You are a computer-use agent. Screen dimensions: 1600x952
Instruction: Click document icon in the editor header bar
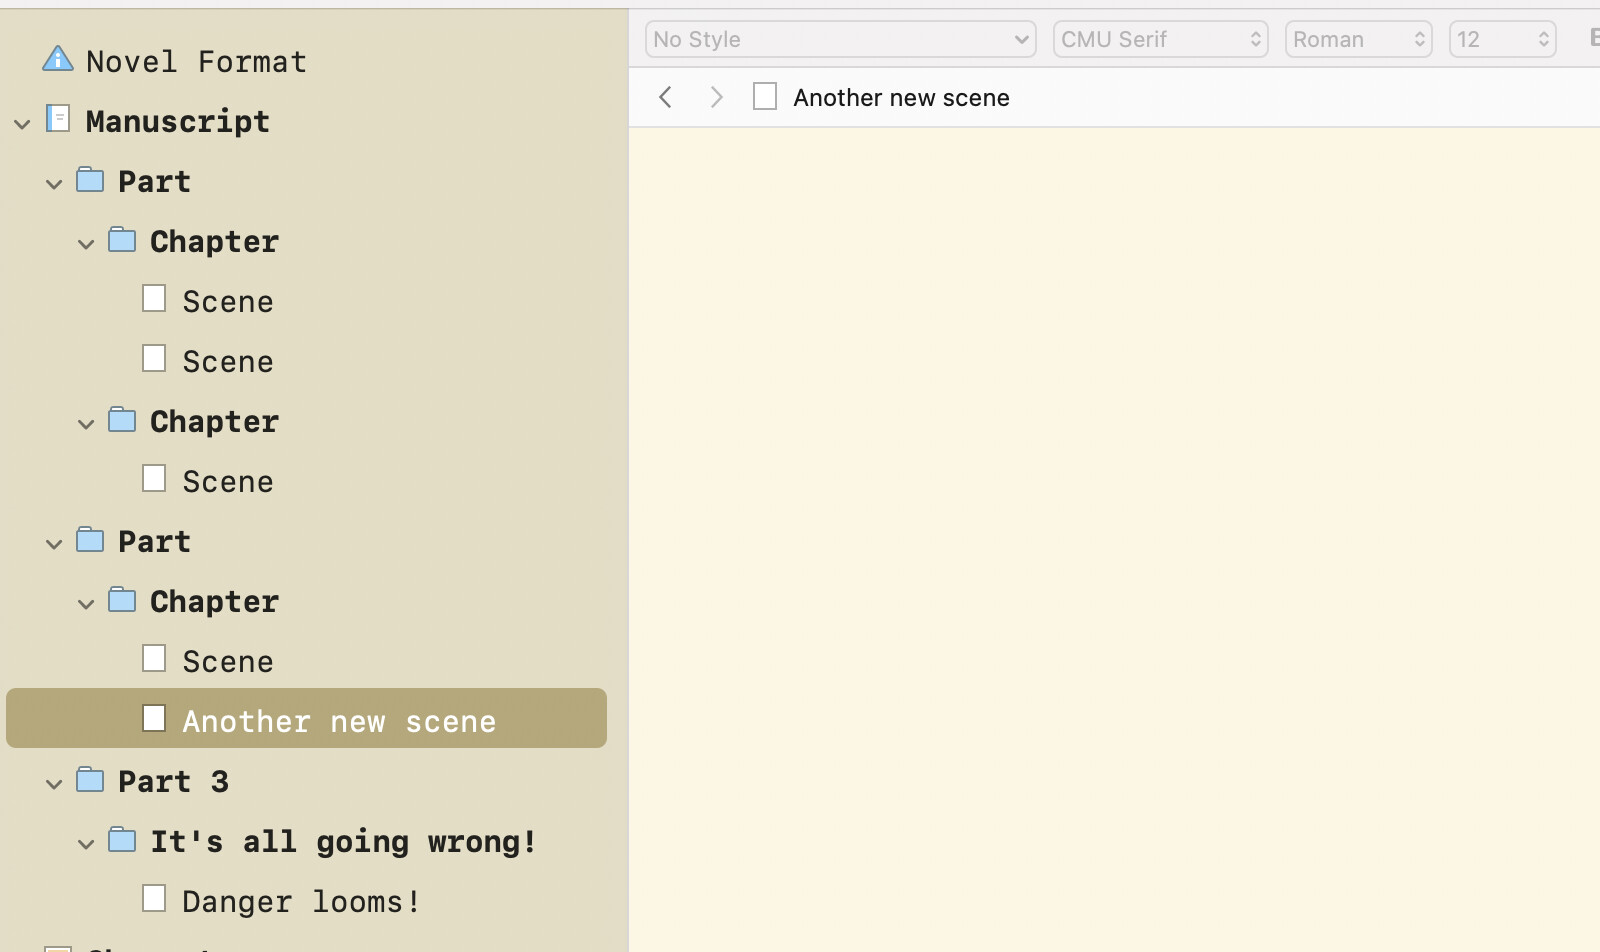coord(765,96)
